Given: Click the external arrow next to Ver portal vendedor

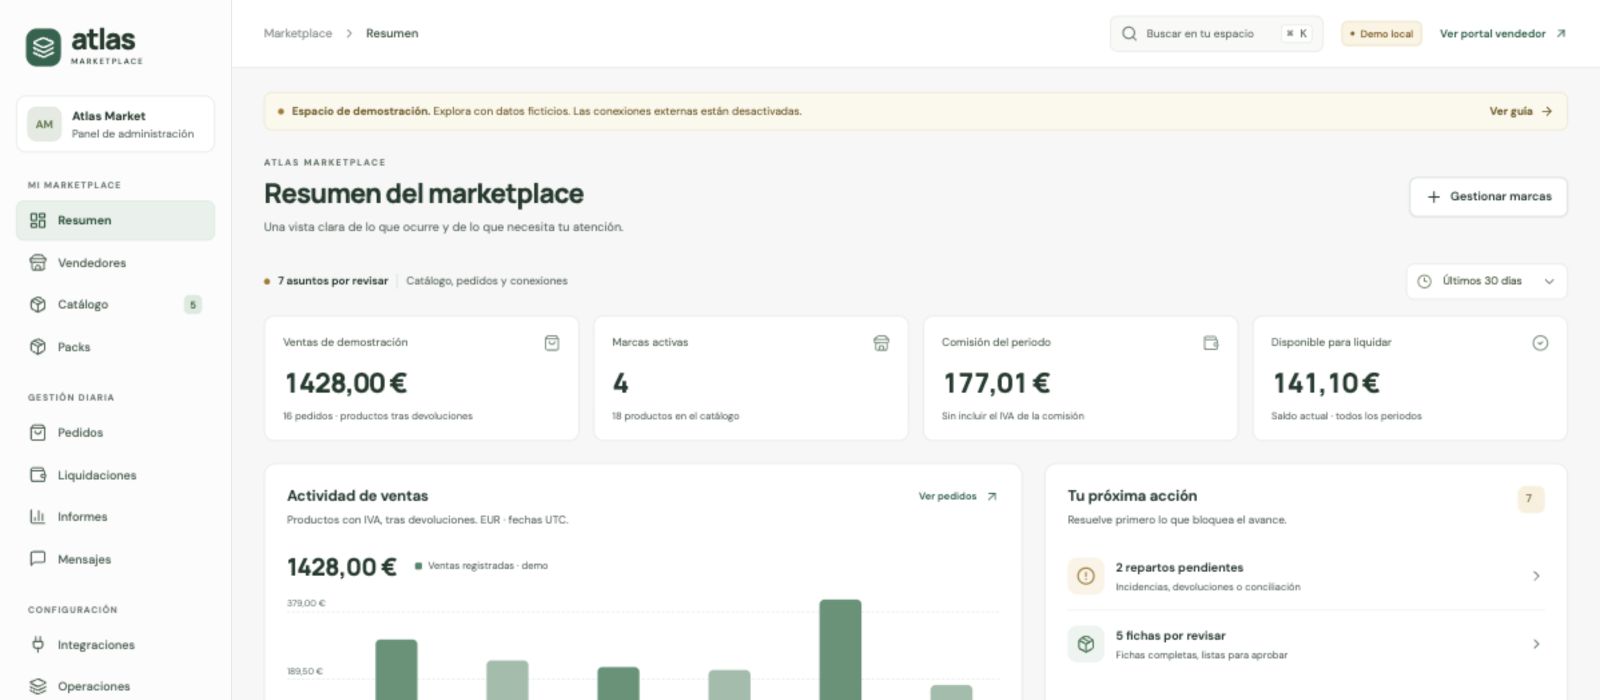Looking at the screenshot, I should (1561, 34).
